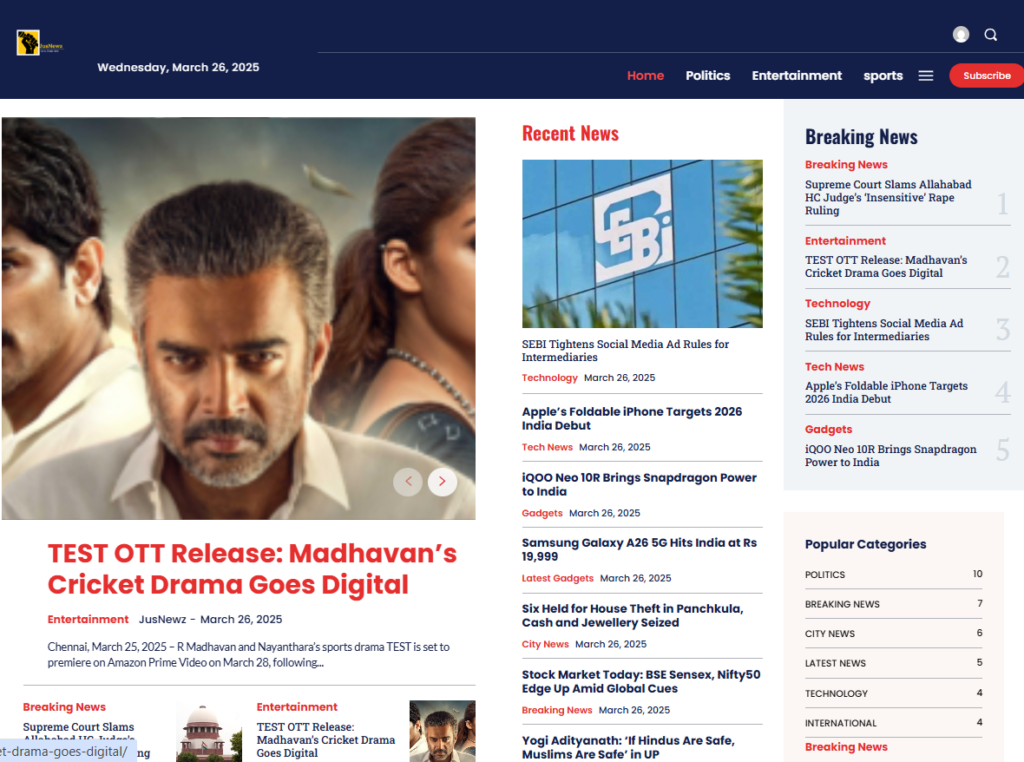Select Gadgets tag in Recent News
This screenshot has width=1024, height=762.
coord(541,513)
